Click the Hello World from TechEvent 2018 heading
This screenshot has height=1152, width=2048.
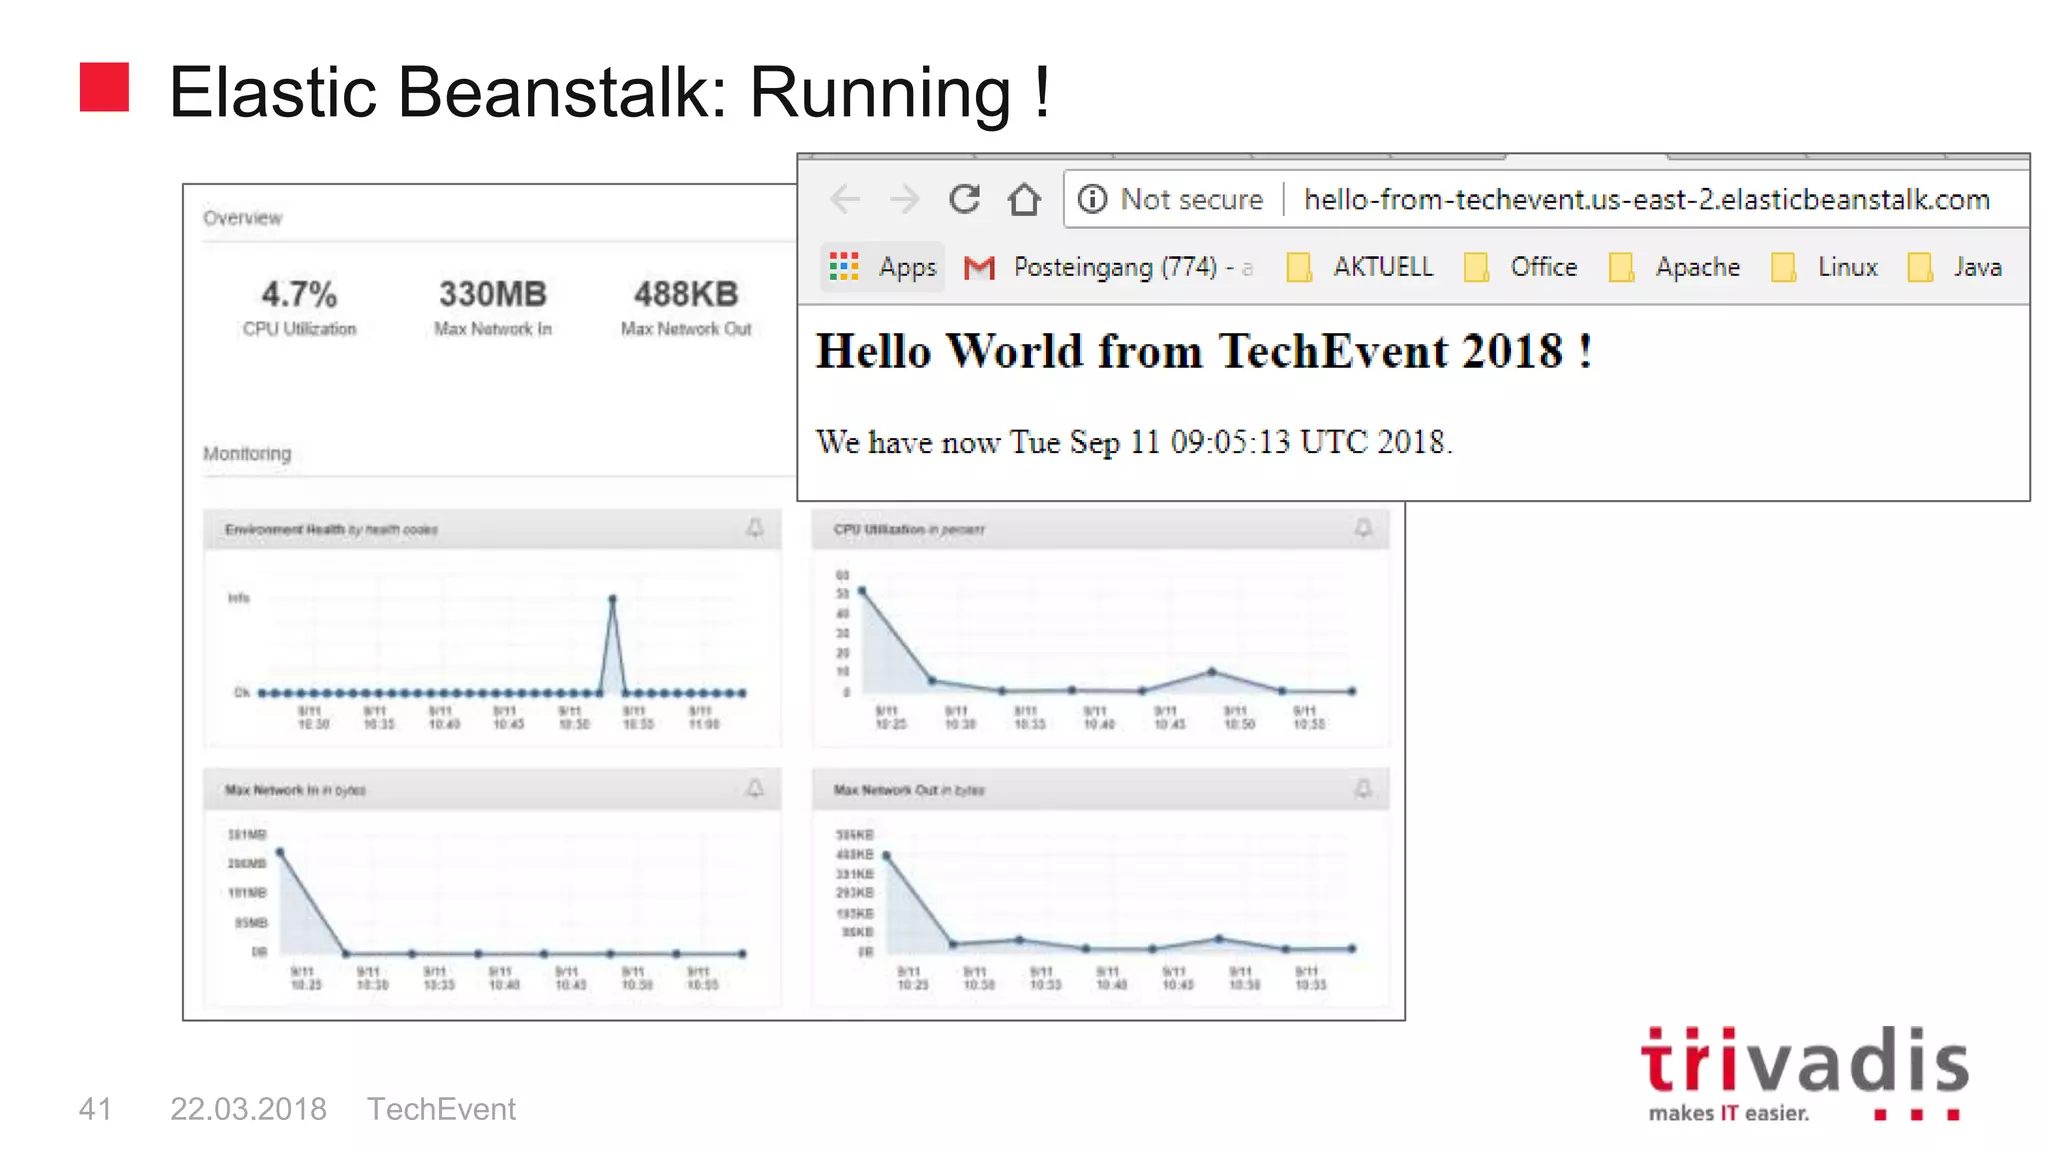(x=1204, y=352)
